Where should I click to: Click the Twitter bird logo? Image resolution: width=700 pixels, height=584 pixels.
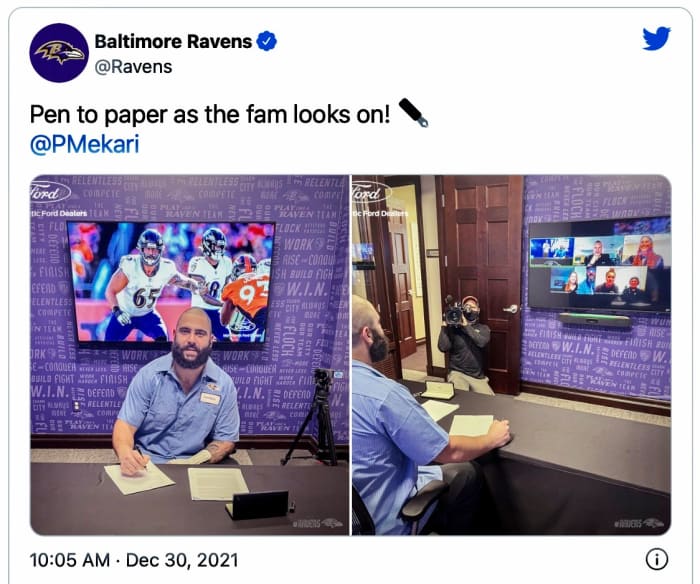(656, 39)
